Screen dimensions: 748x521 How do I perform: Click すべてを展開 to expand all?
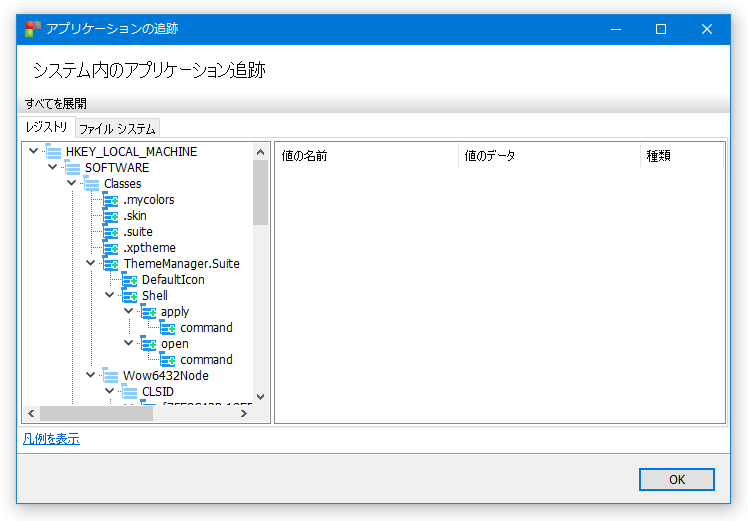(56, 103)
